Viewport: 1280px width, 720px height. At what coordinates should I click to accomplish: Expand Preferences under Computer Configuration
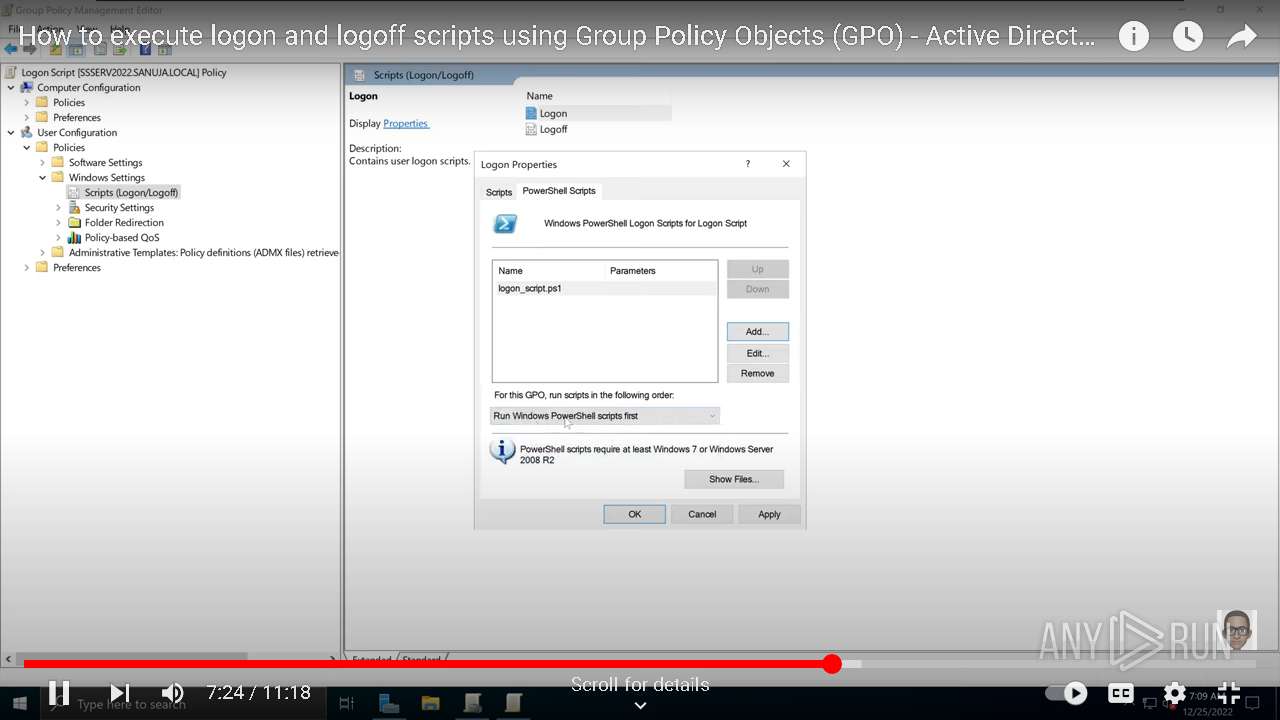pos(27,117)
